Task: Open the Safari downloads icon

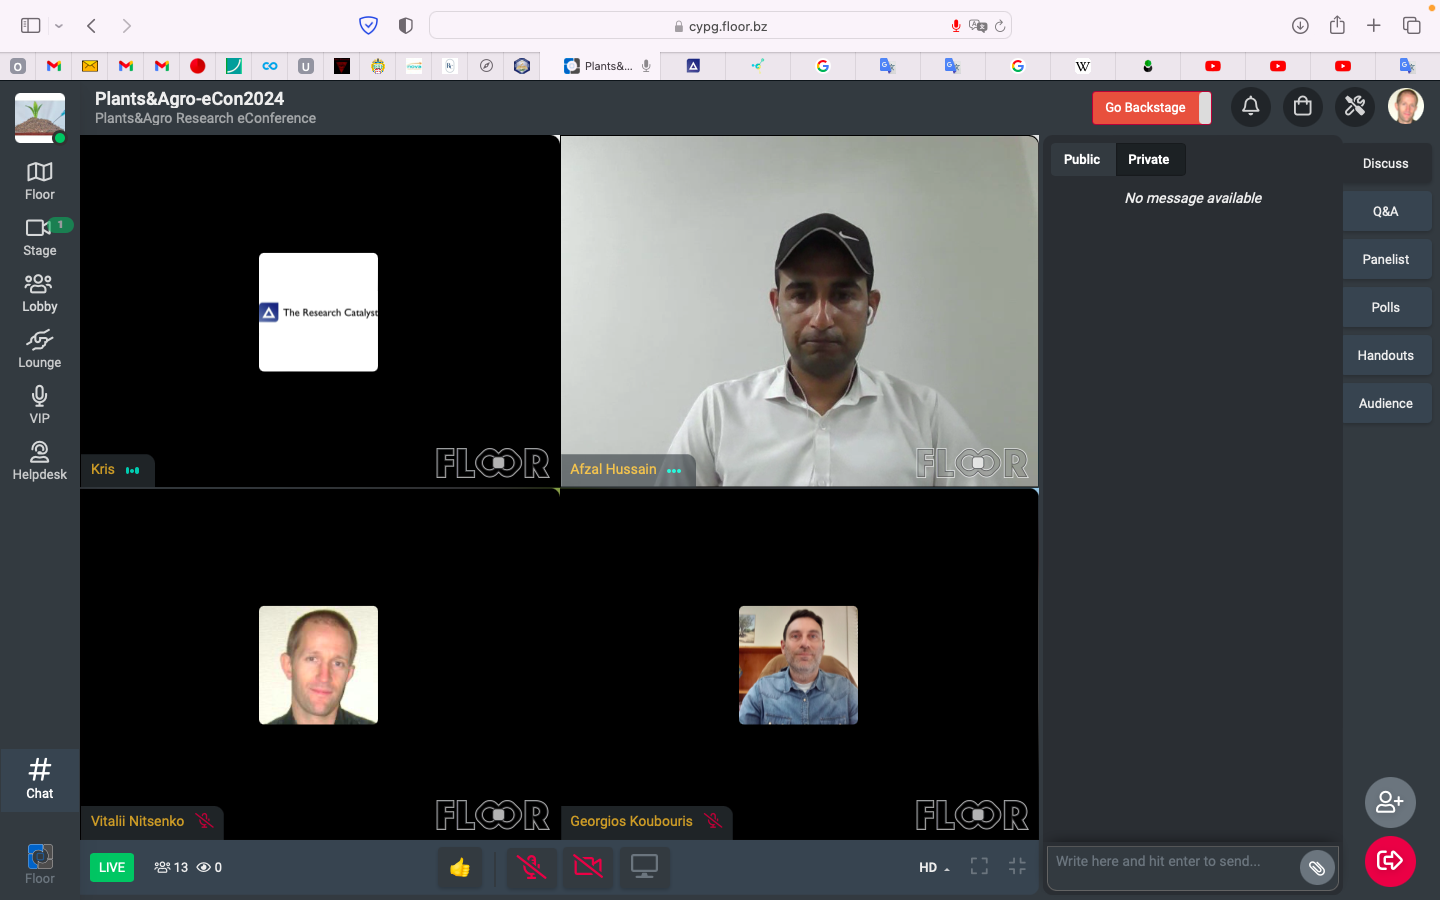Action: tap(1300, 26)
